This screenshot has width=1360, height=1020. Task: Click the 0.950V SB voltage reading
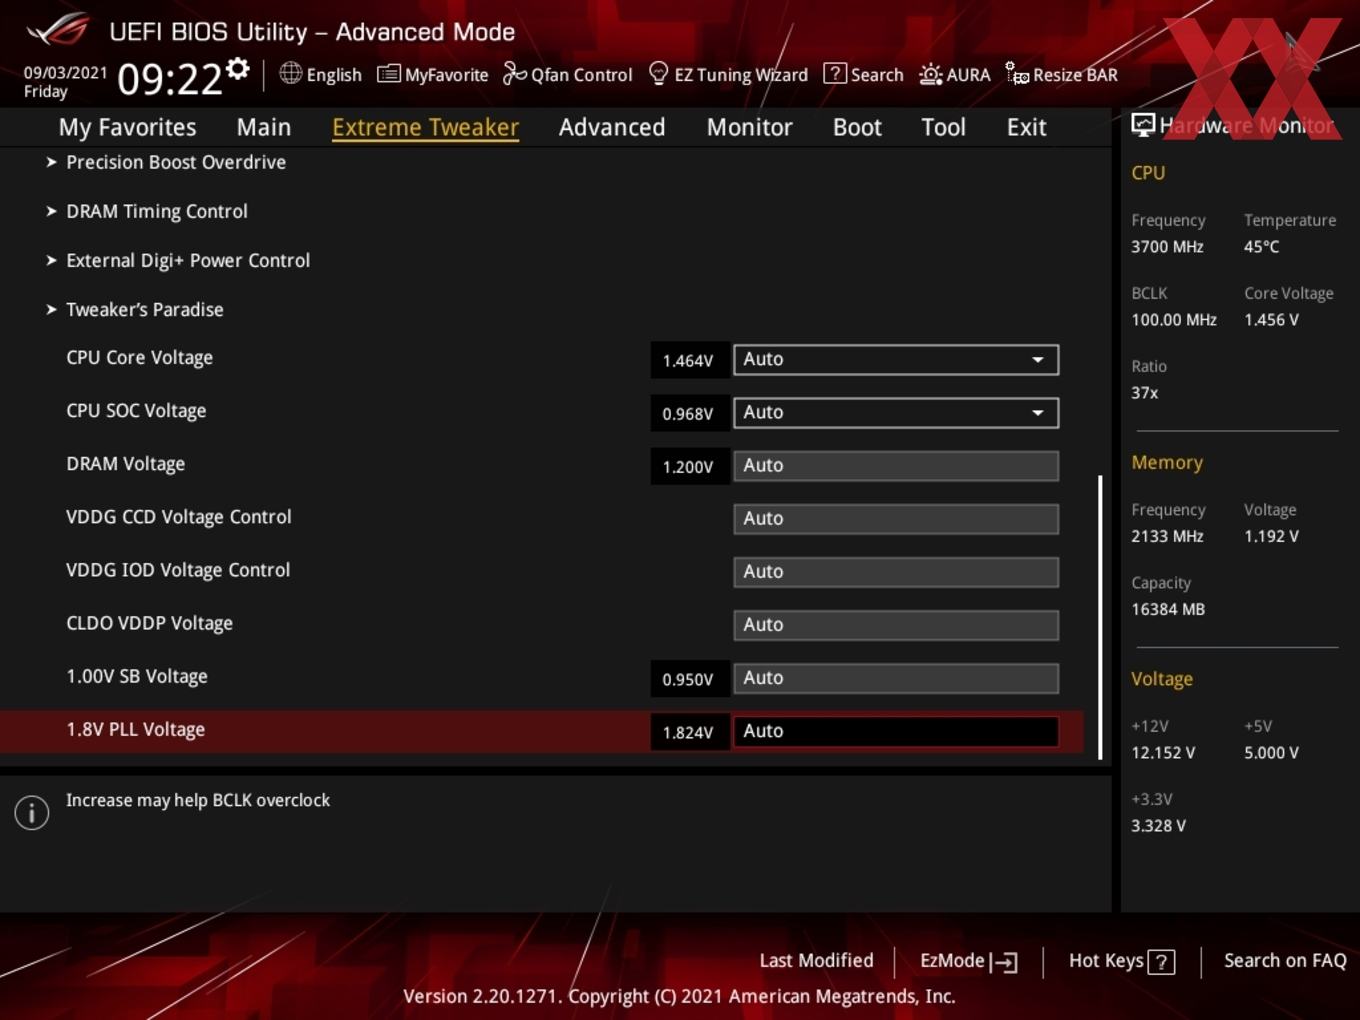[688, 679]
